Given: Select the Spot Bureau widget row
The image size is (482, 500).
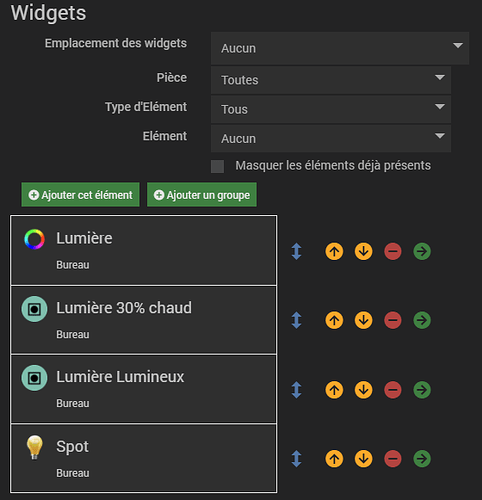Looking at the screenshot, I should click(143, 458).
